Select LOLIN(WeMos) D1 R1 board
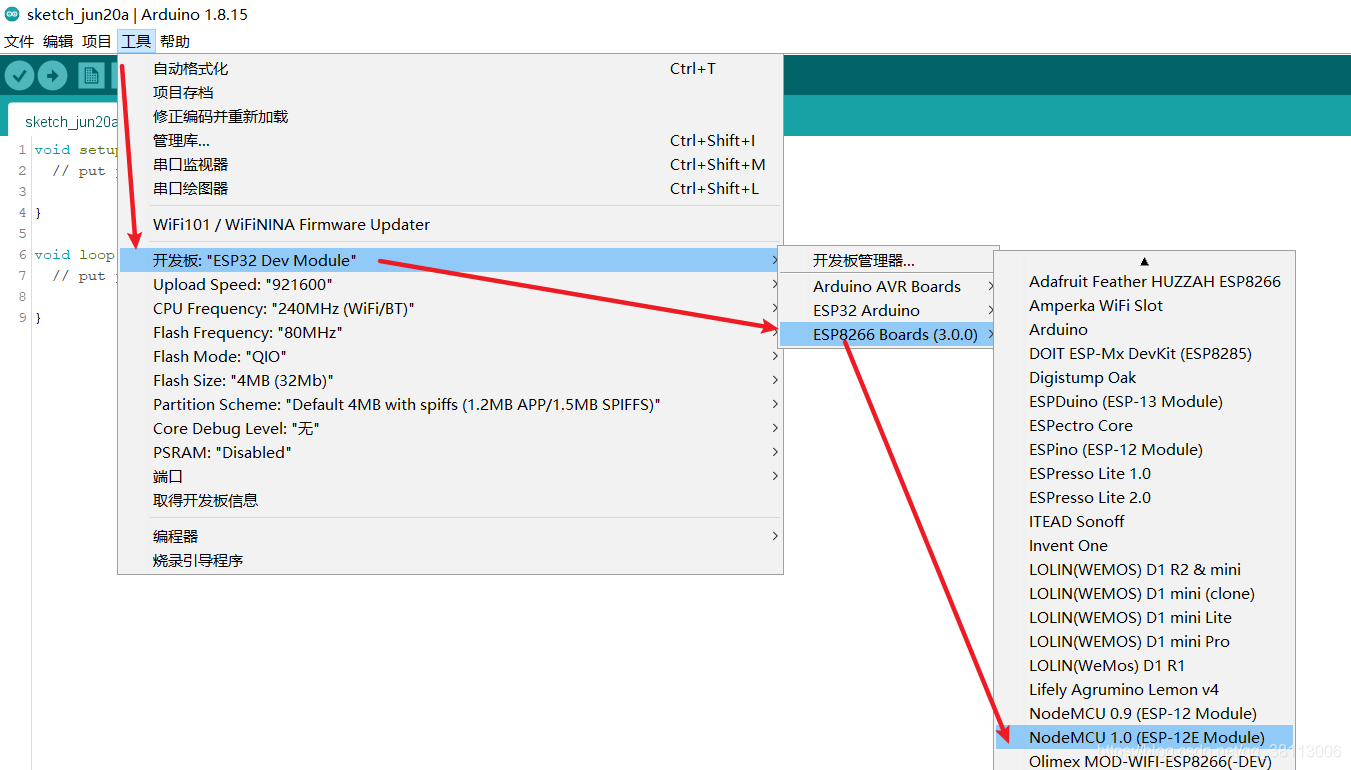The width and height of the screenshot is (1351, 770). [1144, 666]
